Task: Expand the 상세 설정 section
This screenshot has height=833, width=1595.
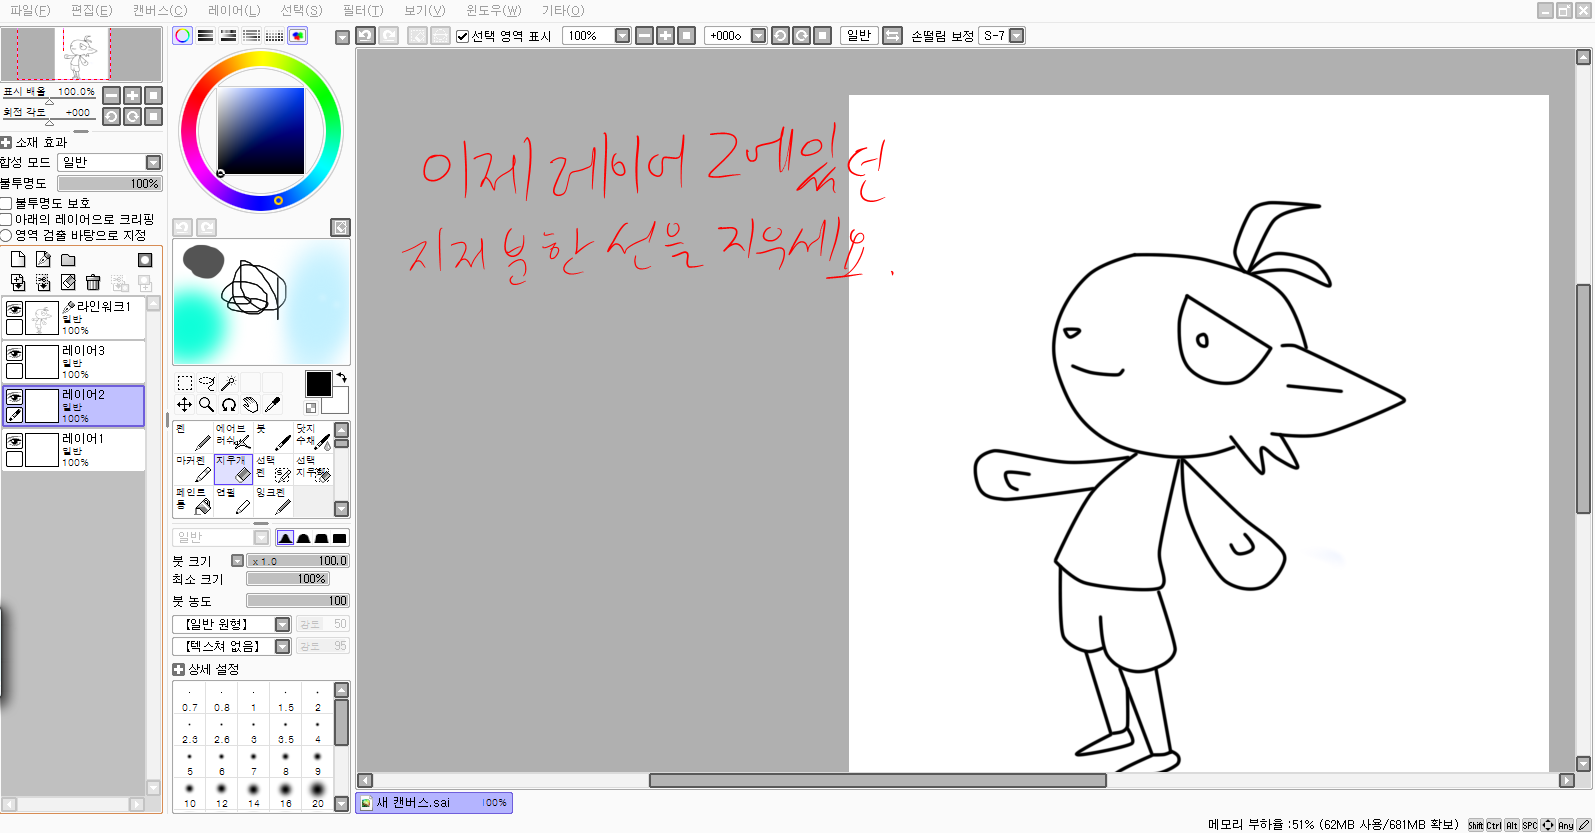Action: click(178, 669)
